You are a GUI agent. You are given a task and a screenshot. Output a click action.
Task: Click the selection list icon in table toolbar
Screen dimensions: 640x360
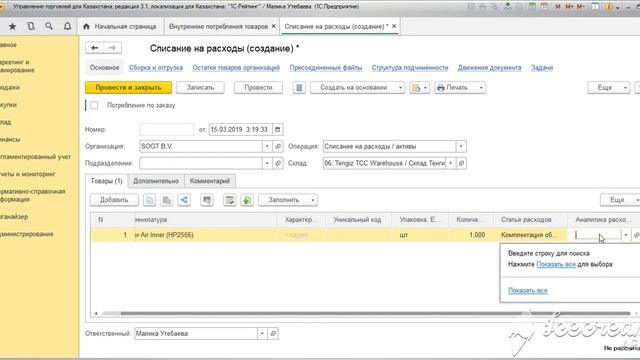pyautogui.click(x=230, y=200)
